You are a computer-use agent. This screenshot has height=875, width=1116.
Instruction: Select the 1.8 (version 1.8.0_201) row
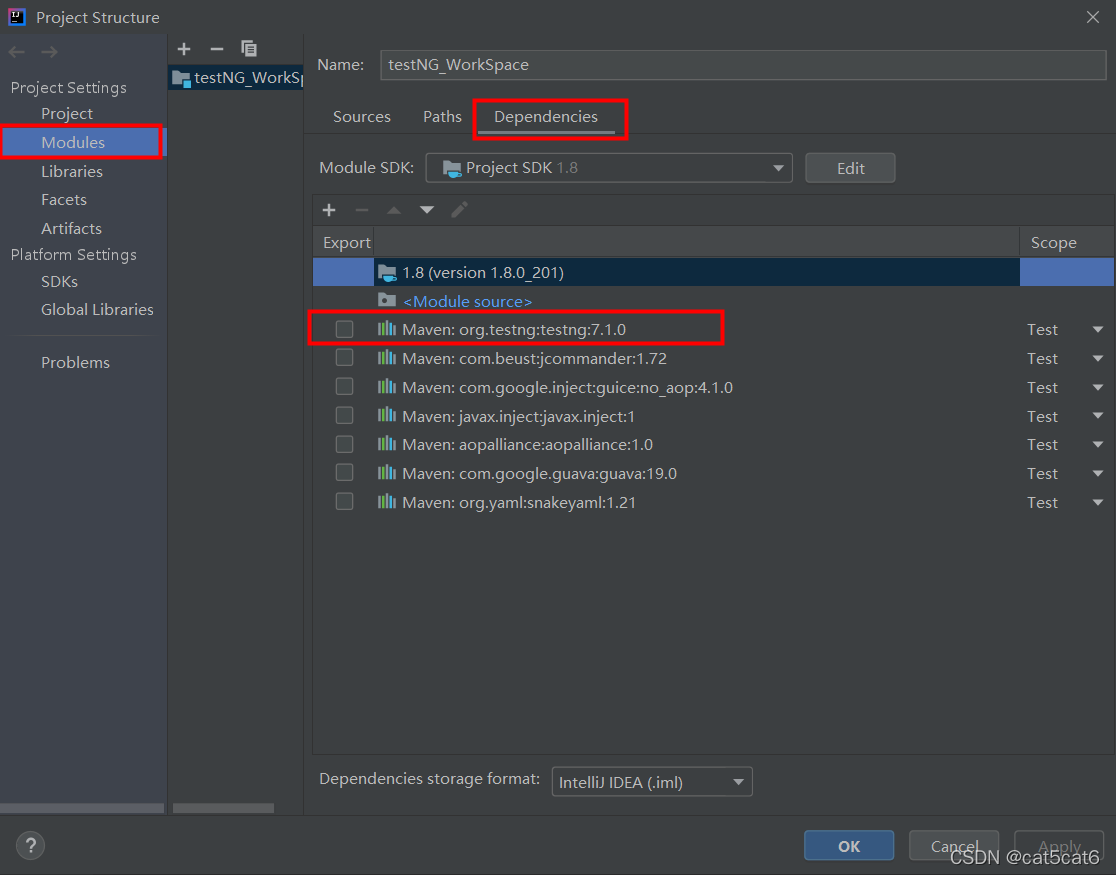point(713,272)
